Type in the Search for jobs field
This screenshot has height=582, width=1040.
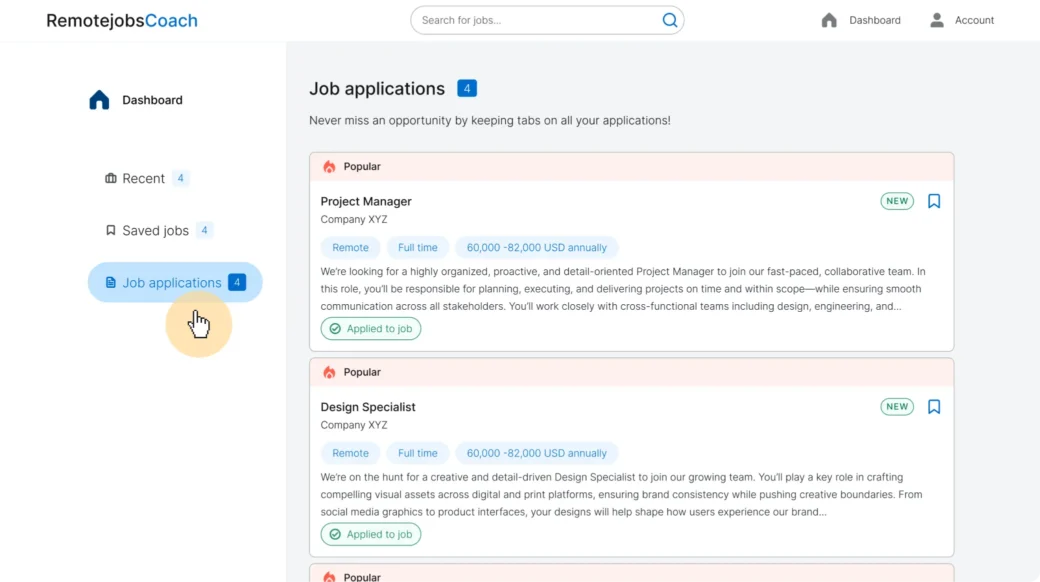[x=535, y=20]
